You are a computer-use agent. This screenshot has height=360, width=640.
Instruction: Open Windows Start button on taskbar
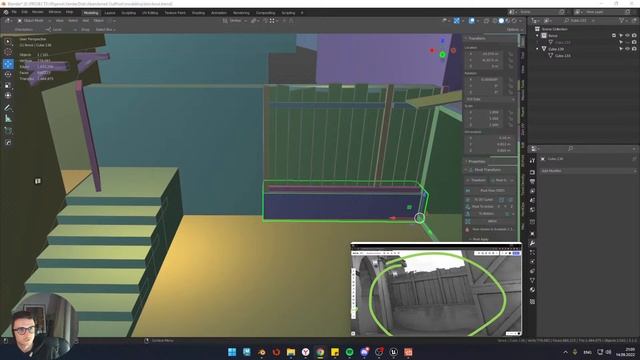tap(232, 352)
